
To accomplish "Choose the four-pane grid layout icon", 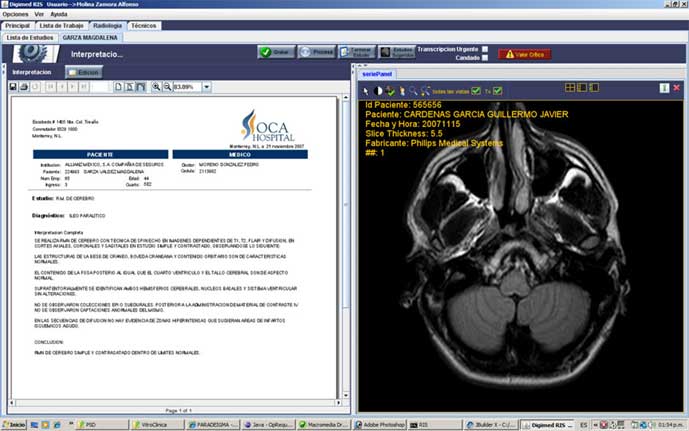I will tap(570, 88).
